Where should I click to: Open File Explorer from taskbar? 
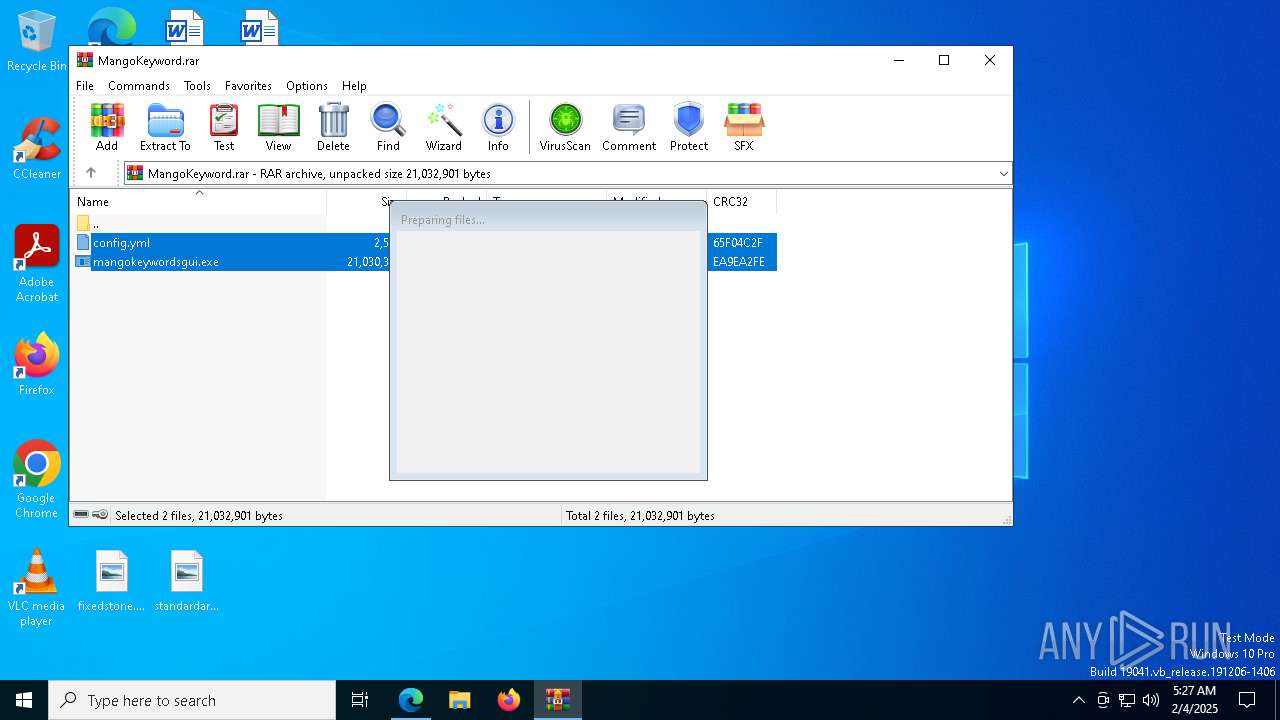click(460, 700)
